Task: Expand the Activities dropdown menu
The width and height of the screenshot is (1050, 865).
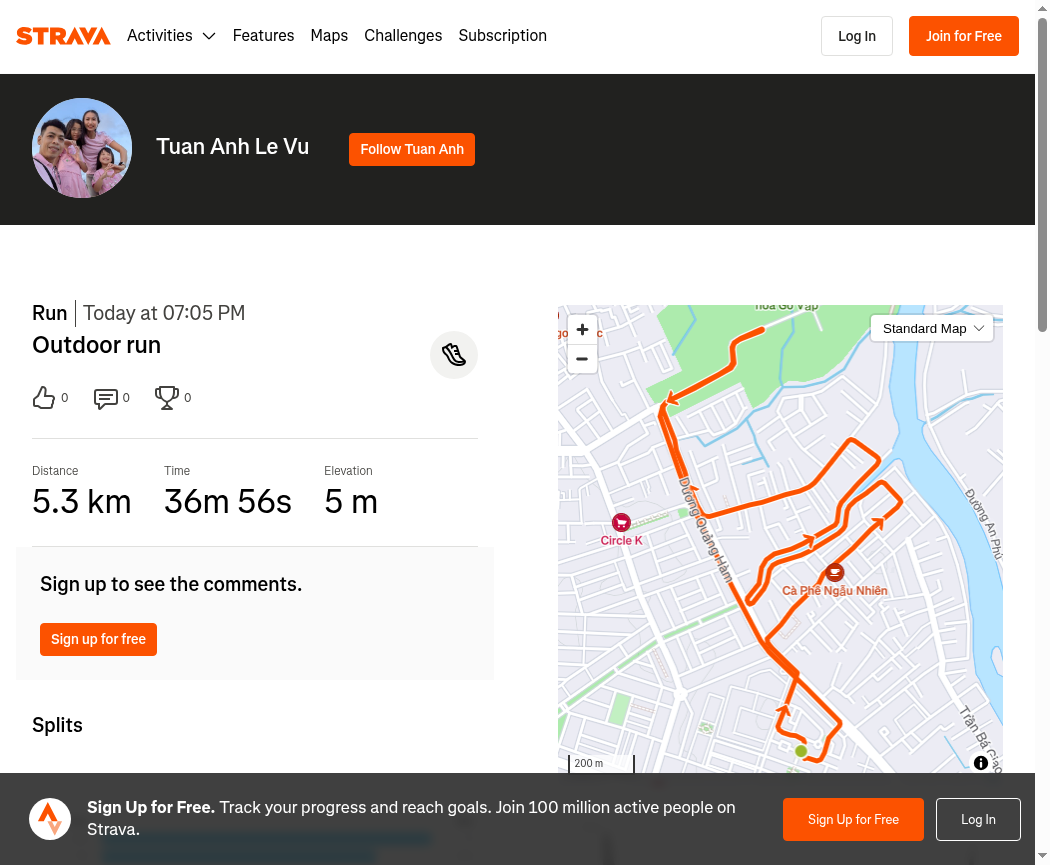Action: pyautogui.click(x=171, y=35)
